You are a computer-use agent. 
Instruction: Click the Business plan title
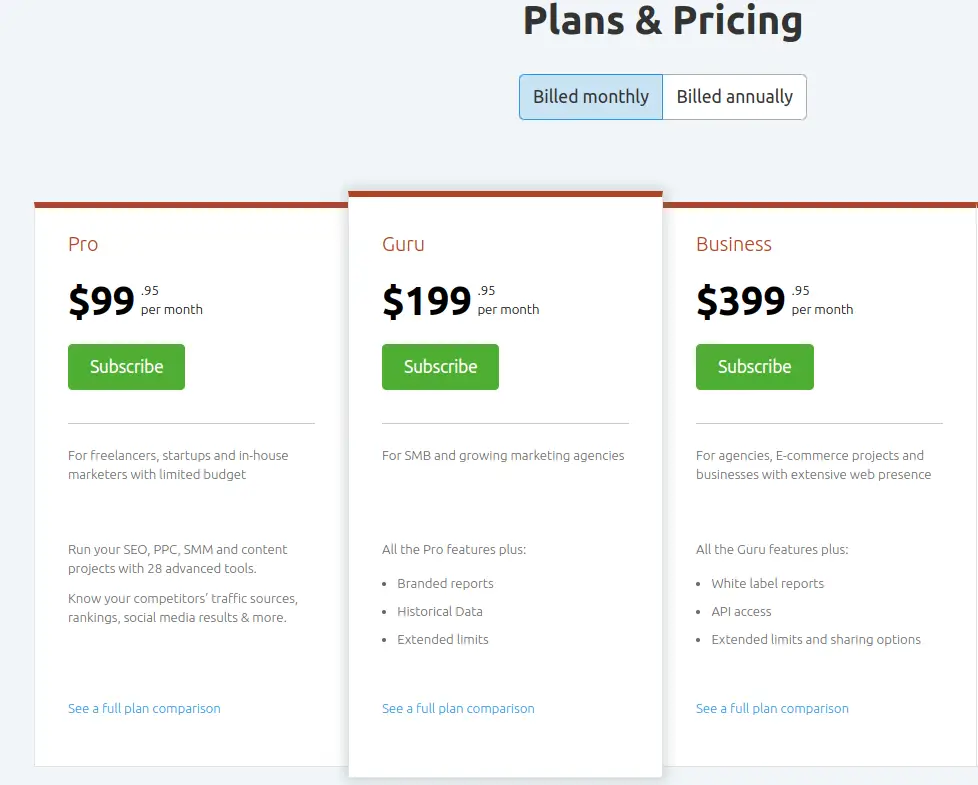click(734, 244)
